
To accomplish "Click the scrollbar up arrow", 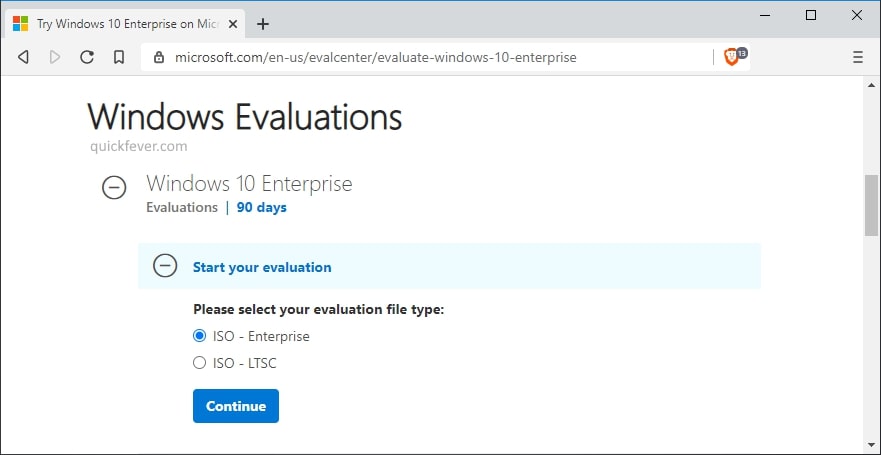I will 871,85.
